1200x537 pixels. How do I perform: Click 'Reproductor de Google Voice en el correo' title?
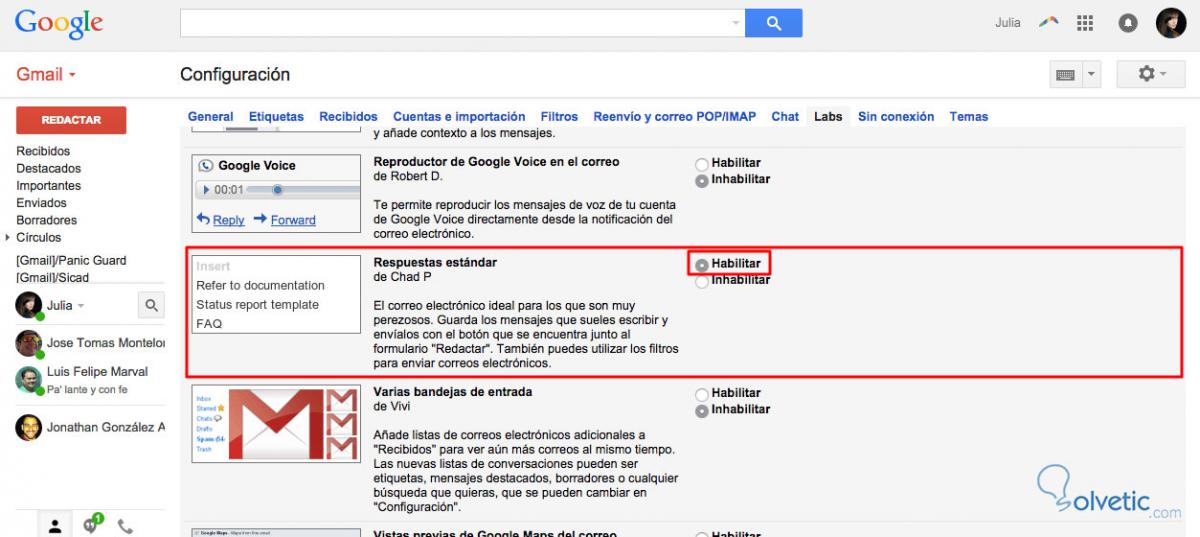[496, 162]
